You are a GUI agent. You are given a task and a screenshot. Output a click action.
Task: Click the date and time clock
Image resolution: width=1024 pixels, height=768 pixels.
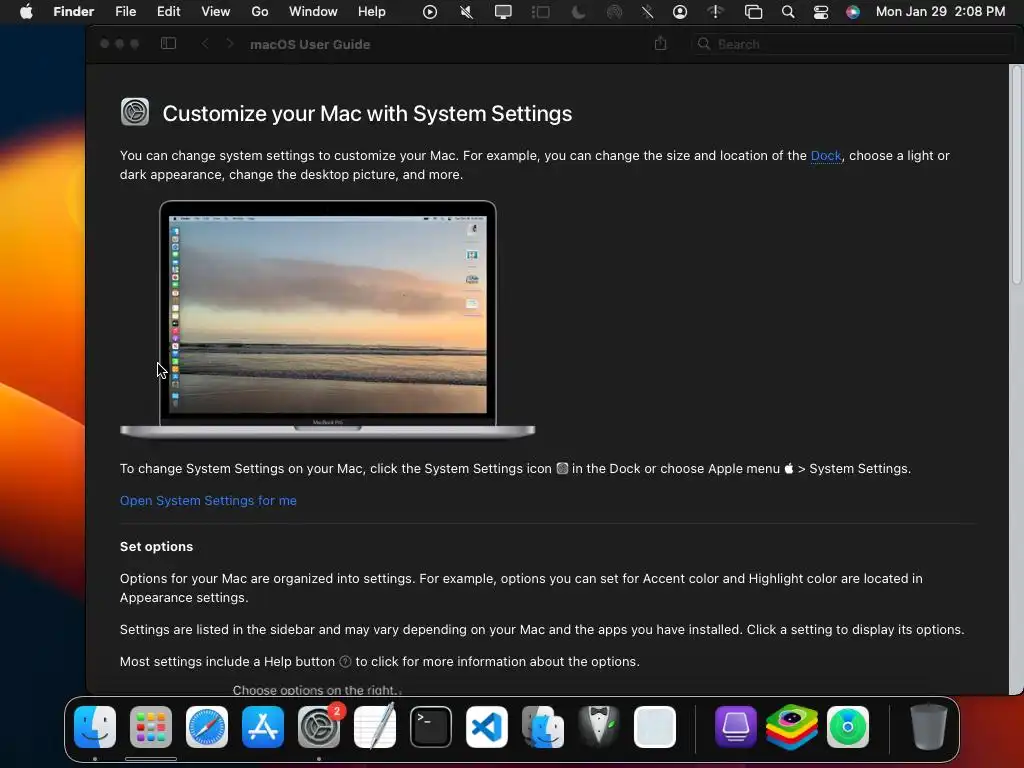(x=940, y=11)
